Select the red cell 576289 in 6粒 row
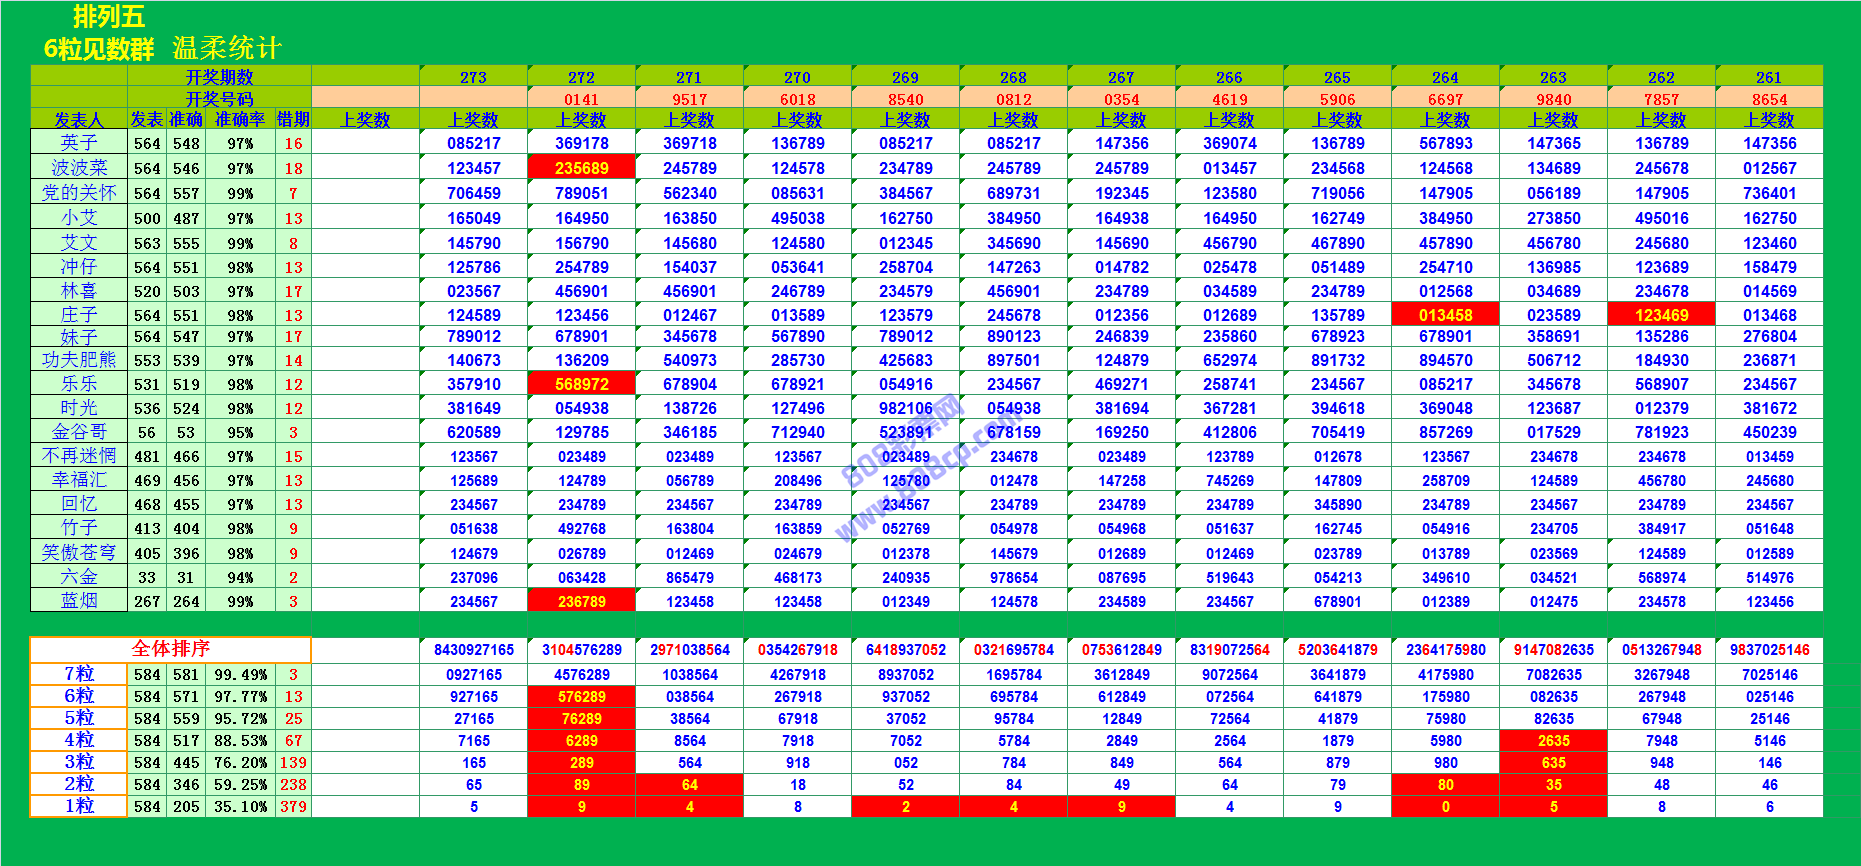Viewport: 1861px width, 866px height. (x=581, y=696)
